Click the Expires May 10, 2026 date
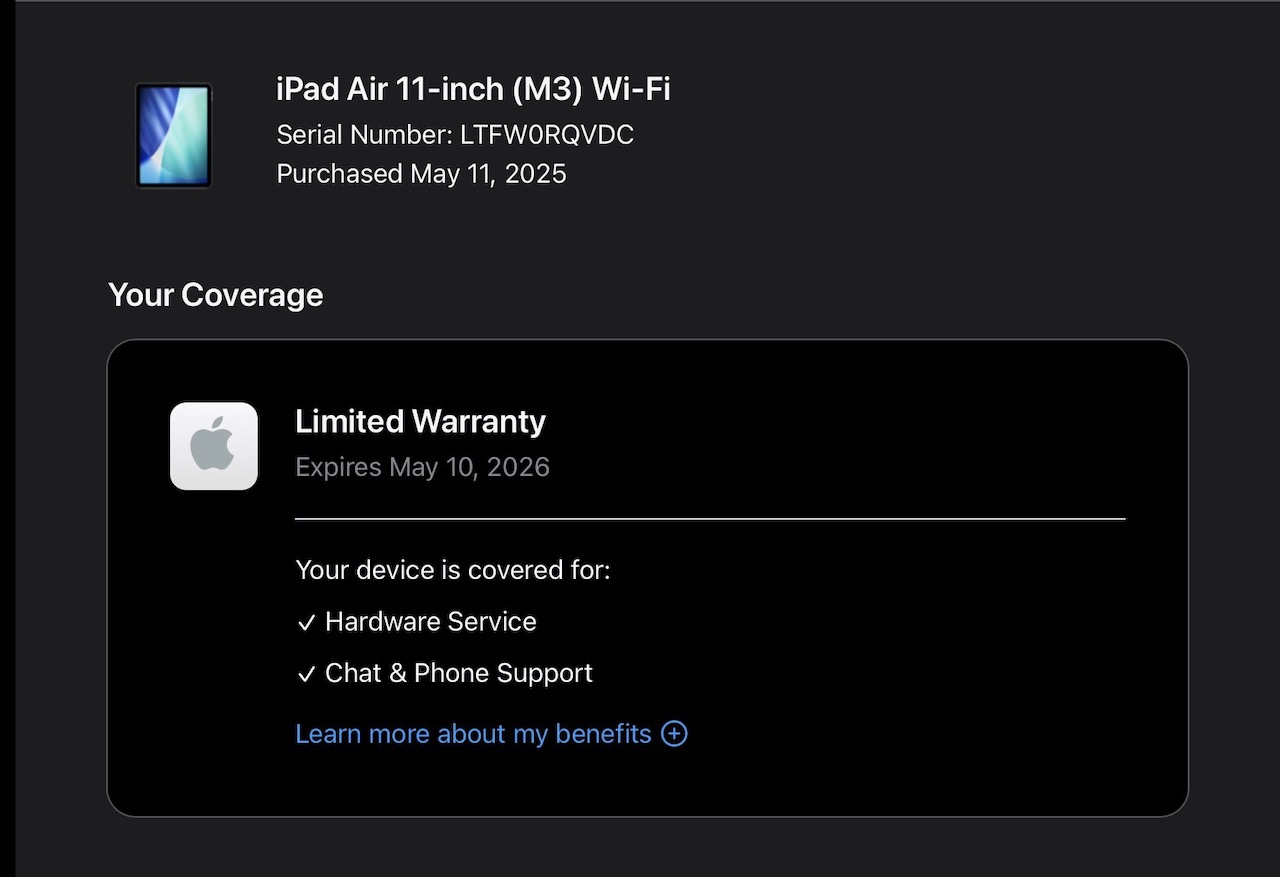This screenshot has height=877, width=1280. pyautogui.click(x=422, y=467)
